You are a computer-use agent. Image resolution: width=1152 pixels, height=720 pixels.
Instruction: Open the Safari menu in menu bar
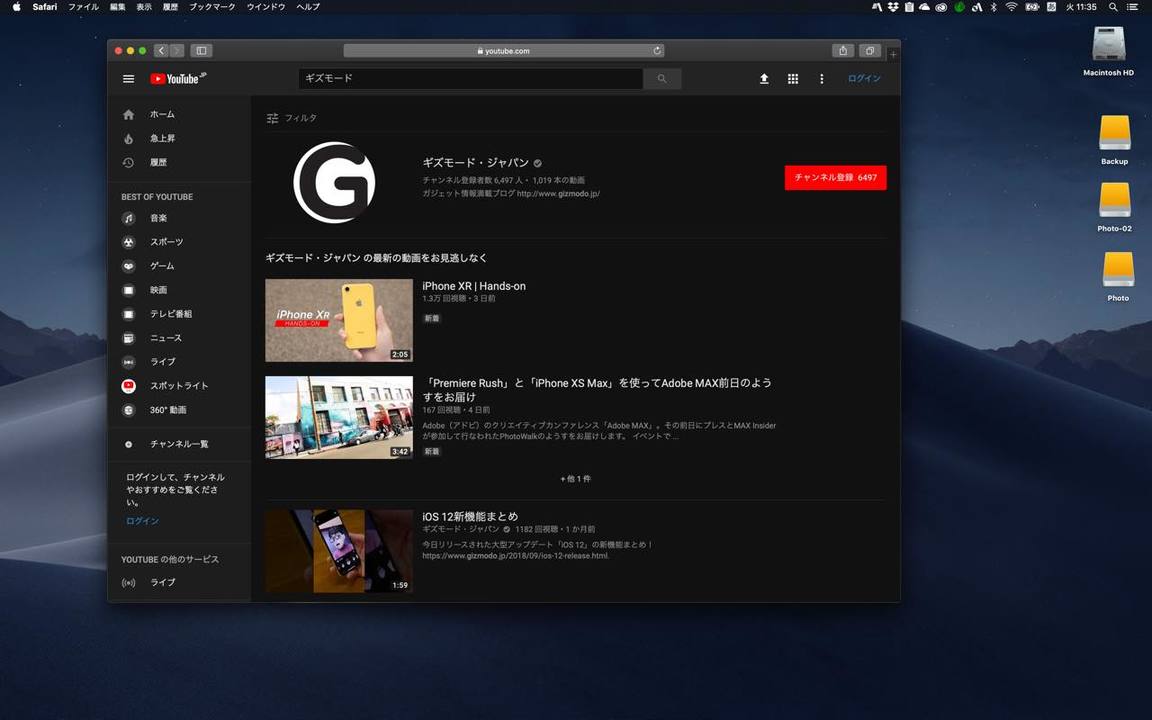point(45,7)
